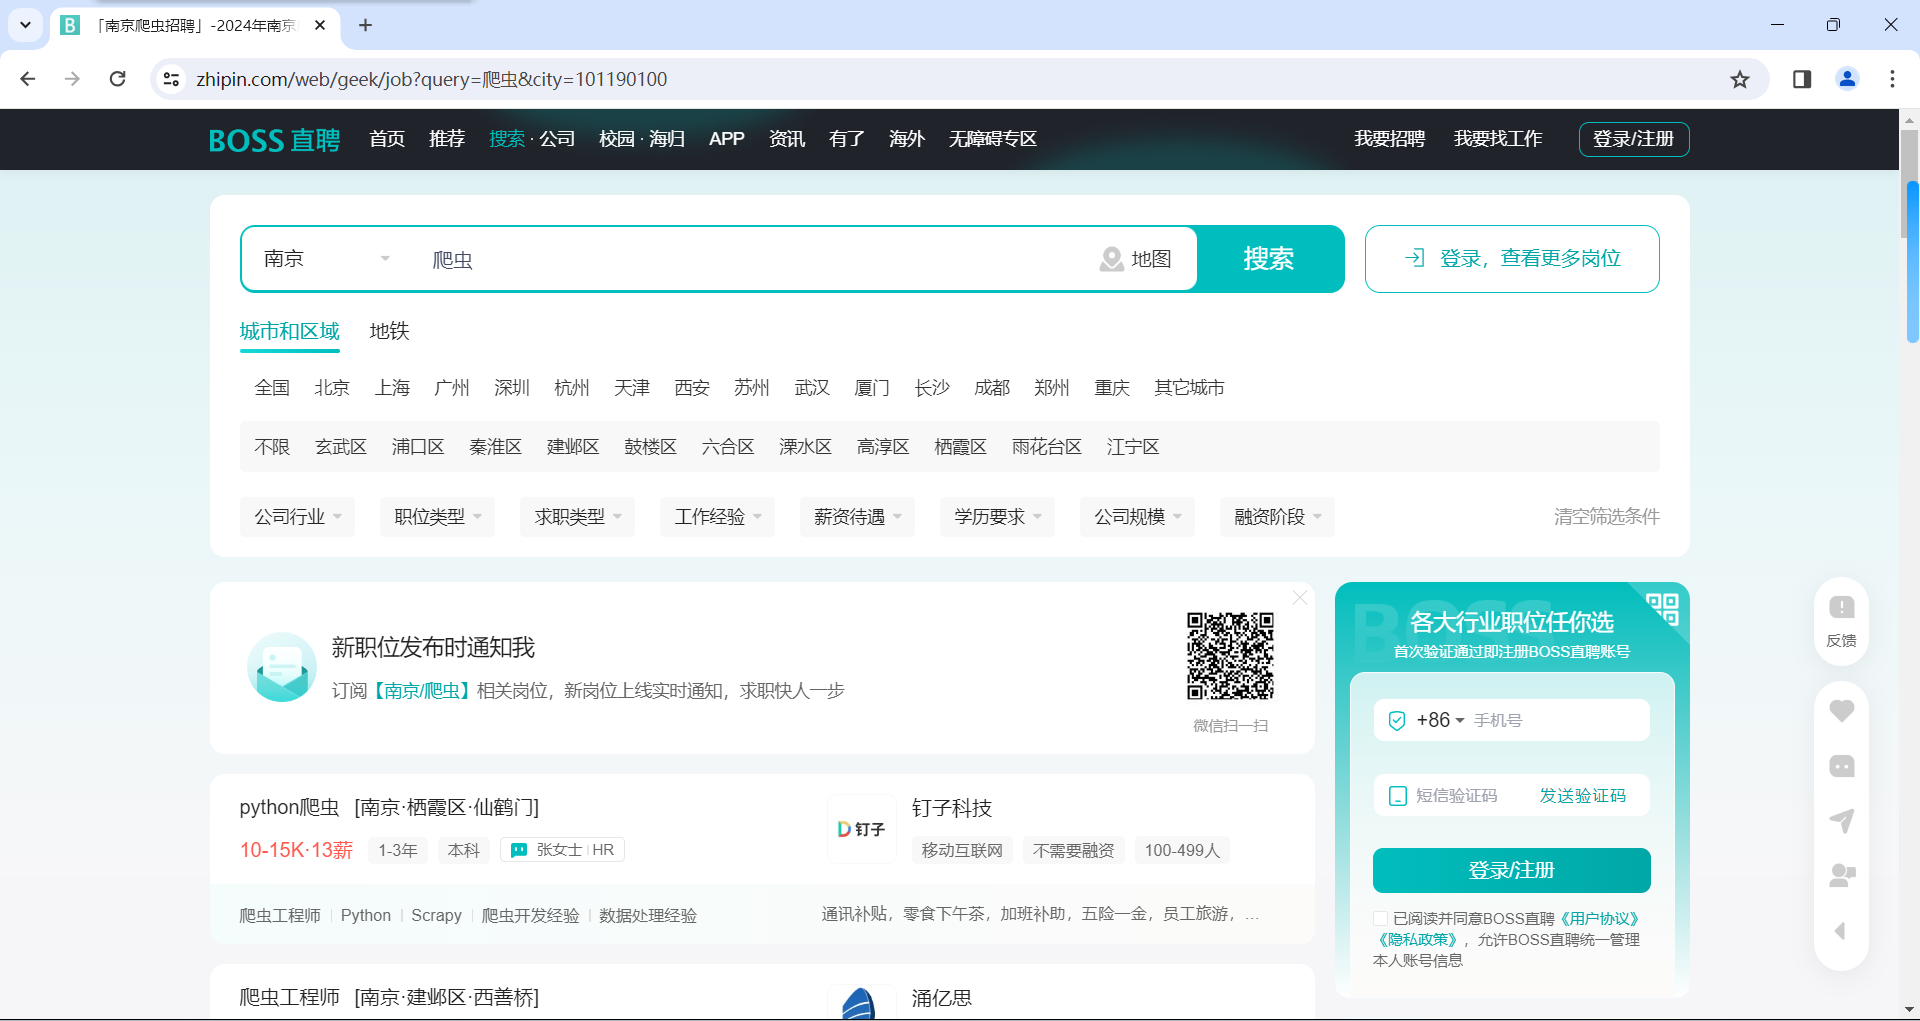
Task: Expand the 薪资待遇 filter
Action: click(x=857, y=517)
